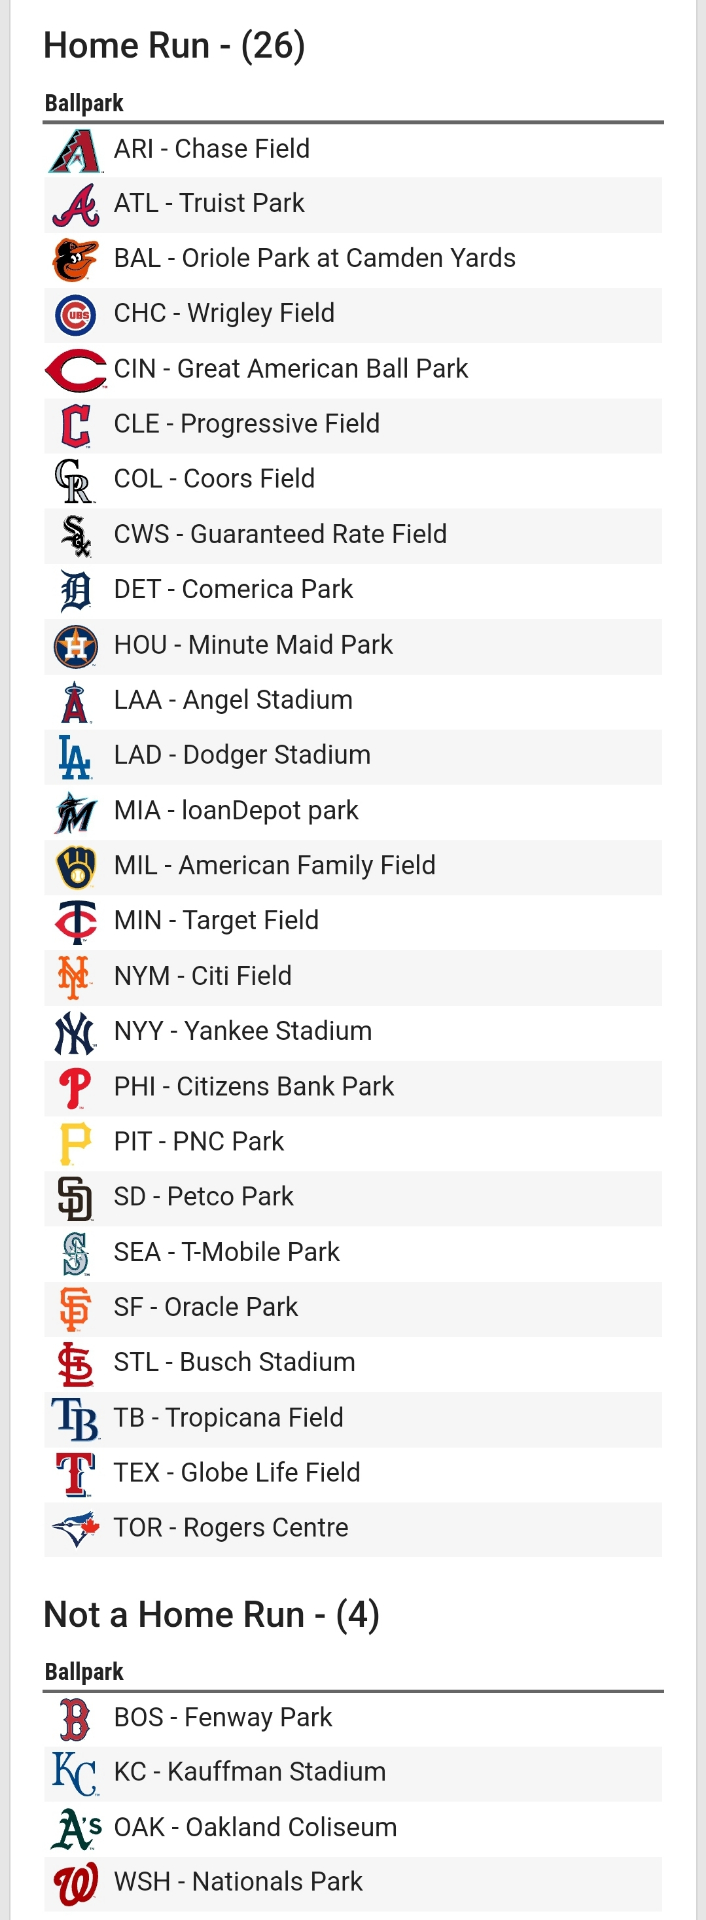Click the Milwaukee Brewers glove logo
Viewport: 706px width, 1920px height.
tap(75, 867)
